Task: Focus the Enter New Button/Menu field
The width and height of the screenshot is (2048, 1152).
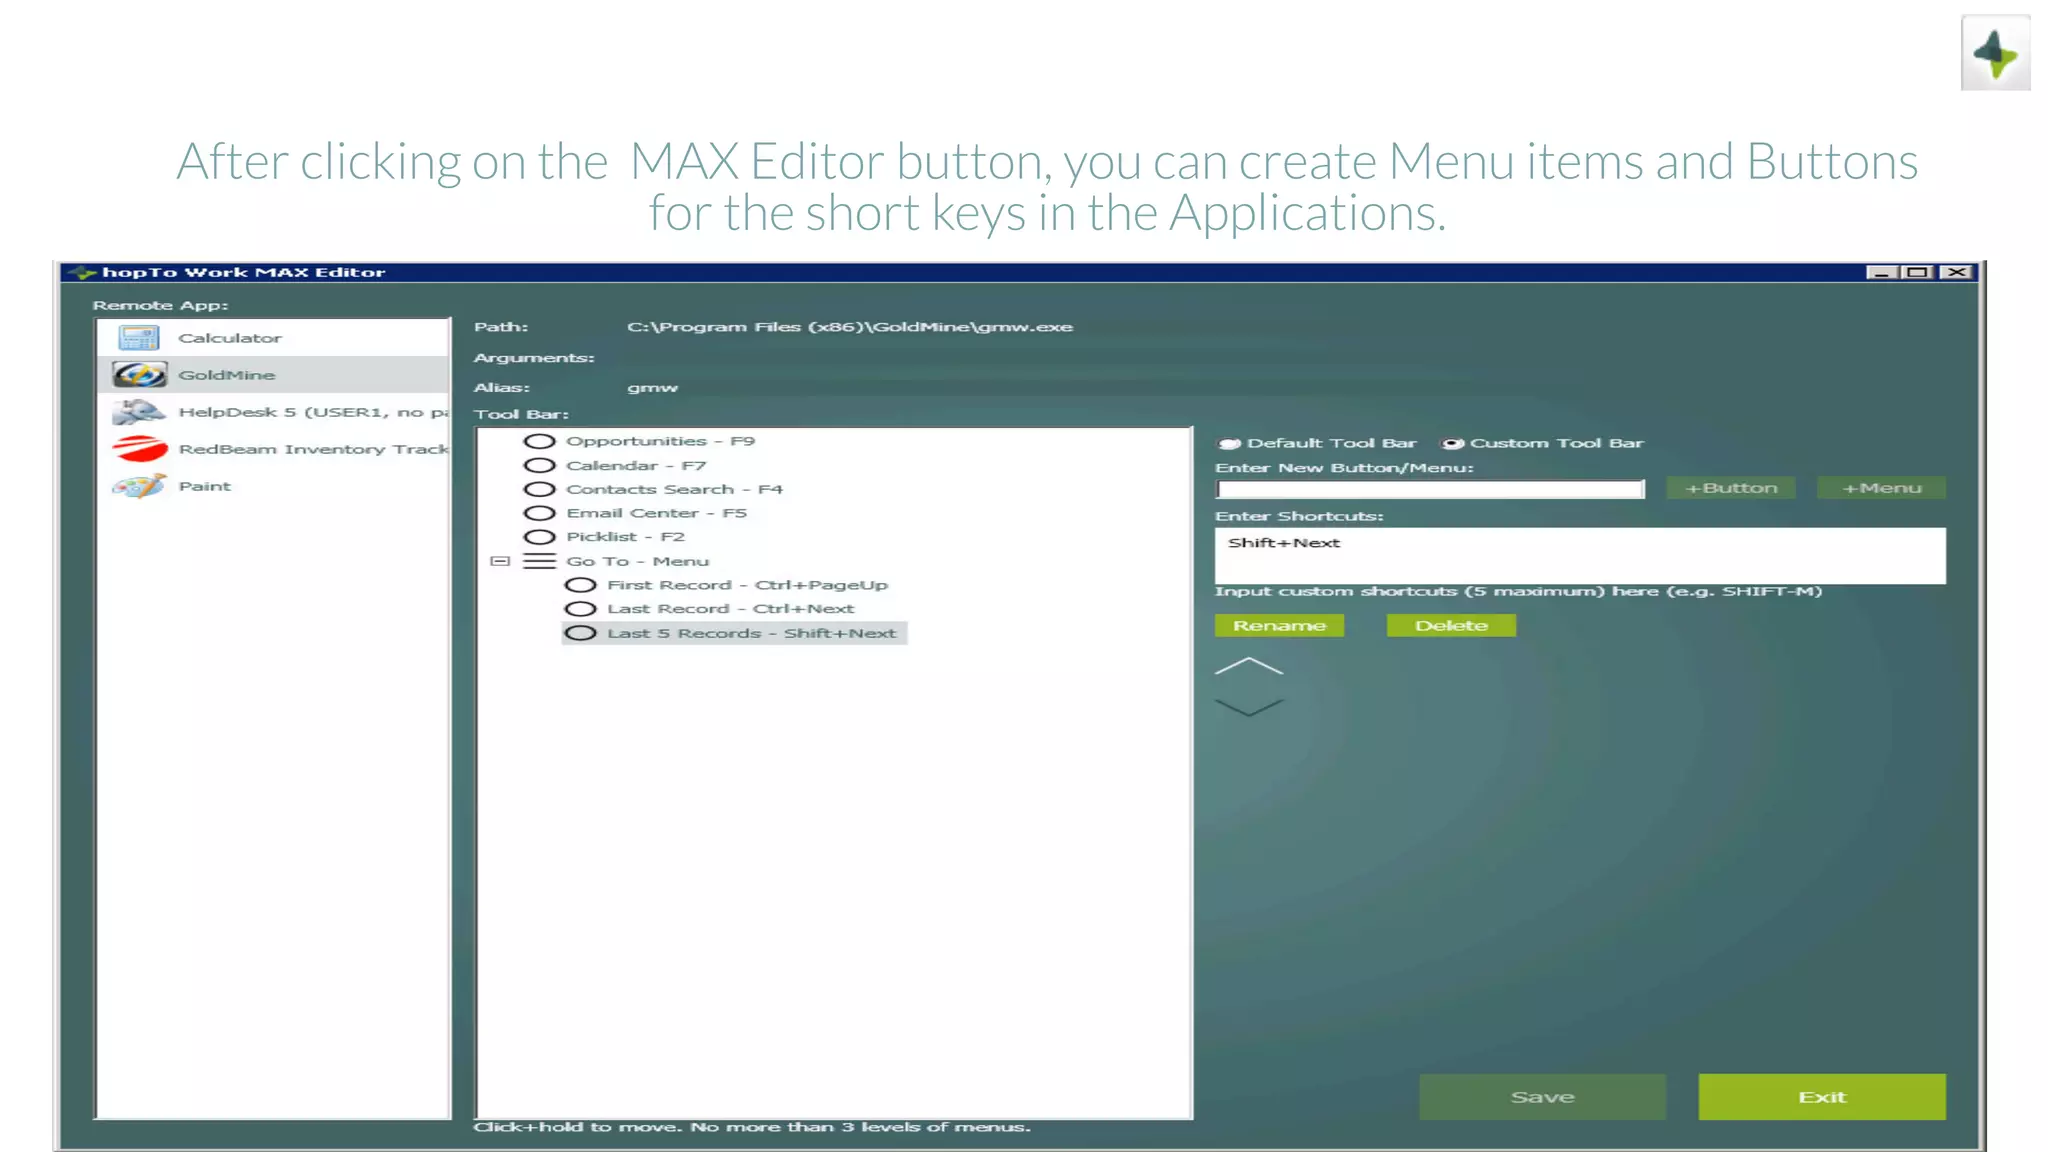Action: pos(1430,489)
